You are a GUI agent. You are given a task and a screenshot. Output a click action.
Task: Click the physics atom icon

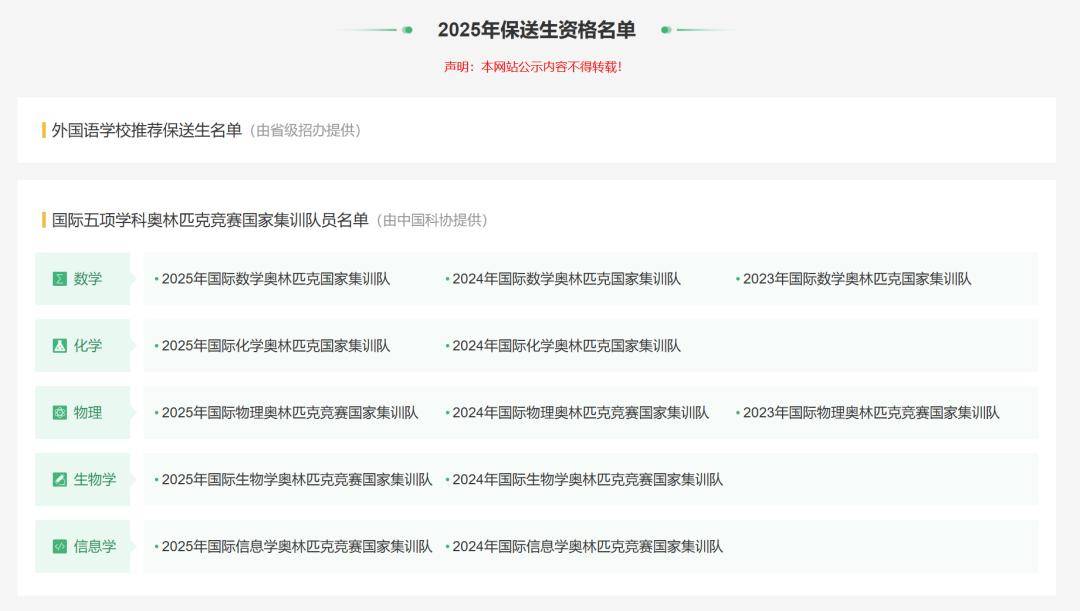pos(60,413)
